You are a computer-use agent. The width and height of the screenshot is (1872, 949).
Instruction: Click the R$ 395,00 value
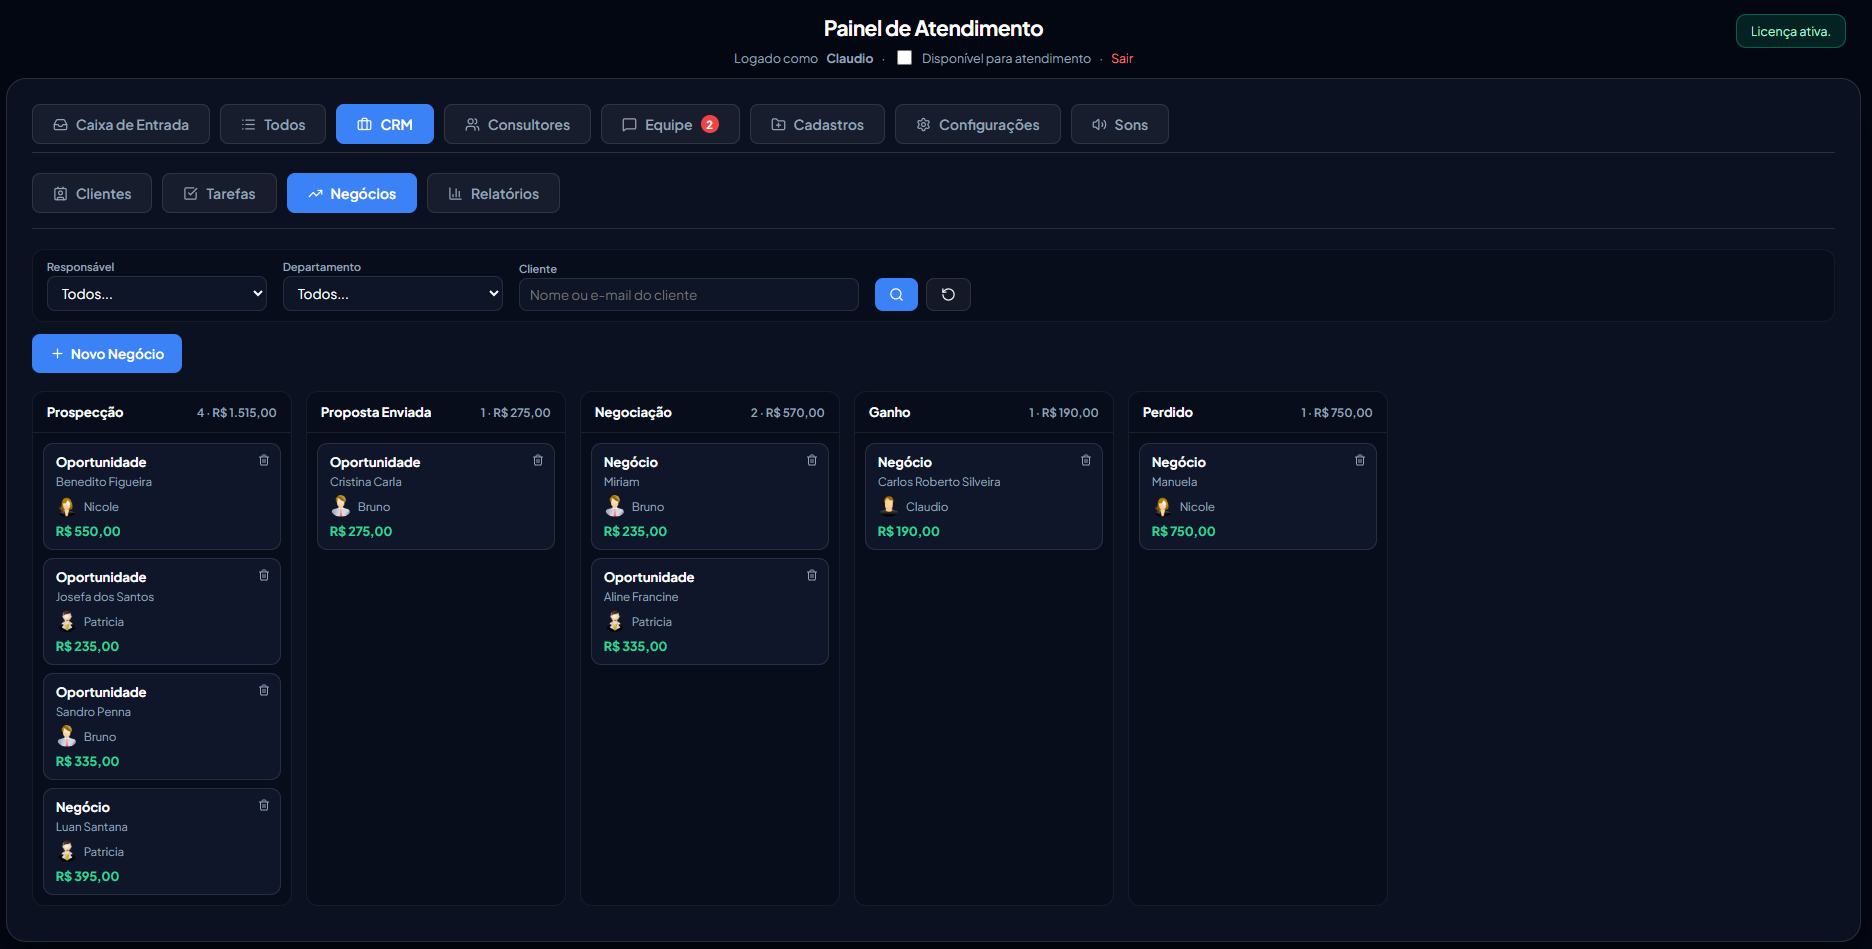87,876
